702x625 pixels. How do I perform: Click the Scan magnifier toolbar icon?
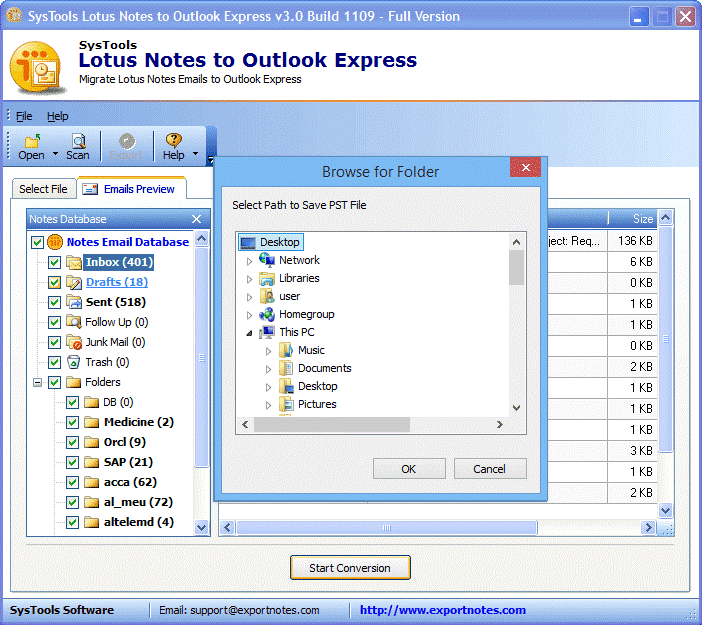coord(79,141)
